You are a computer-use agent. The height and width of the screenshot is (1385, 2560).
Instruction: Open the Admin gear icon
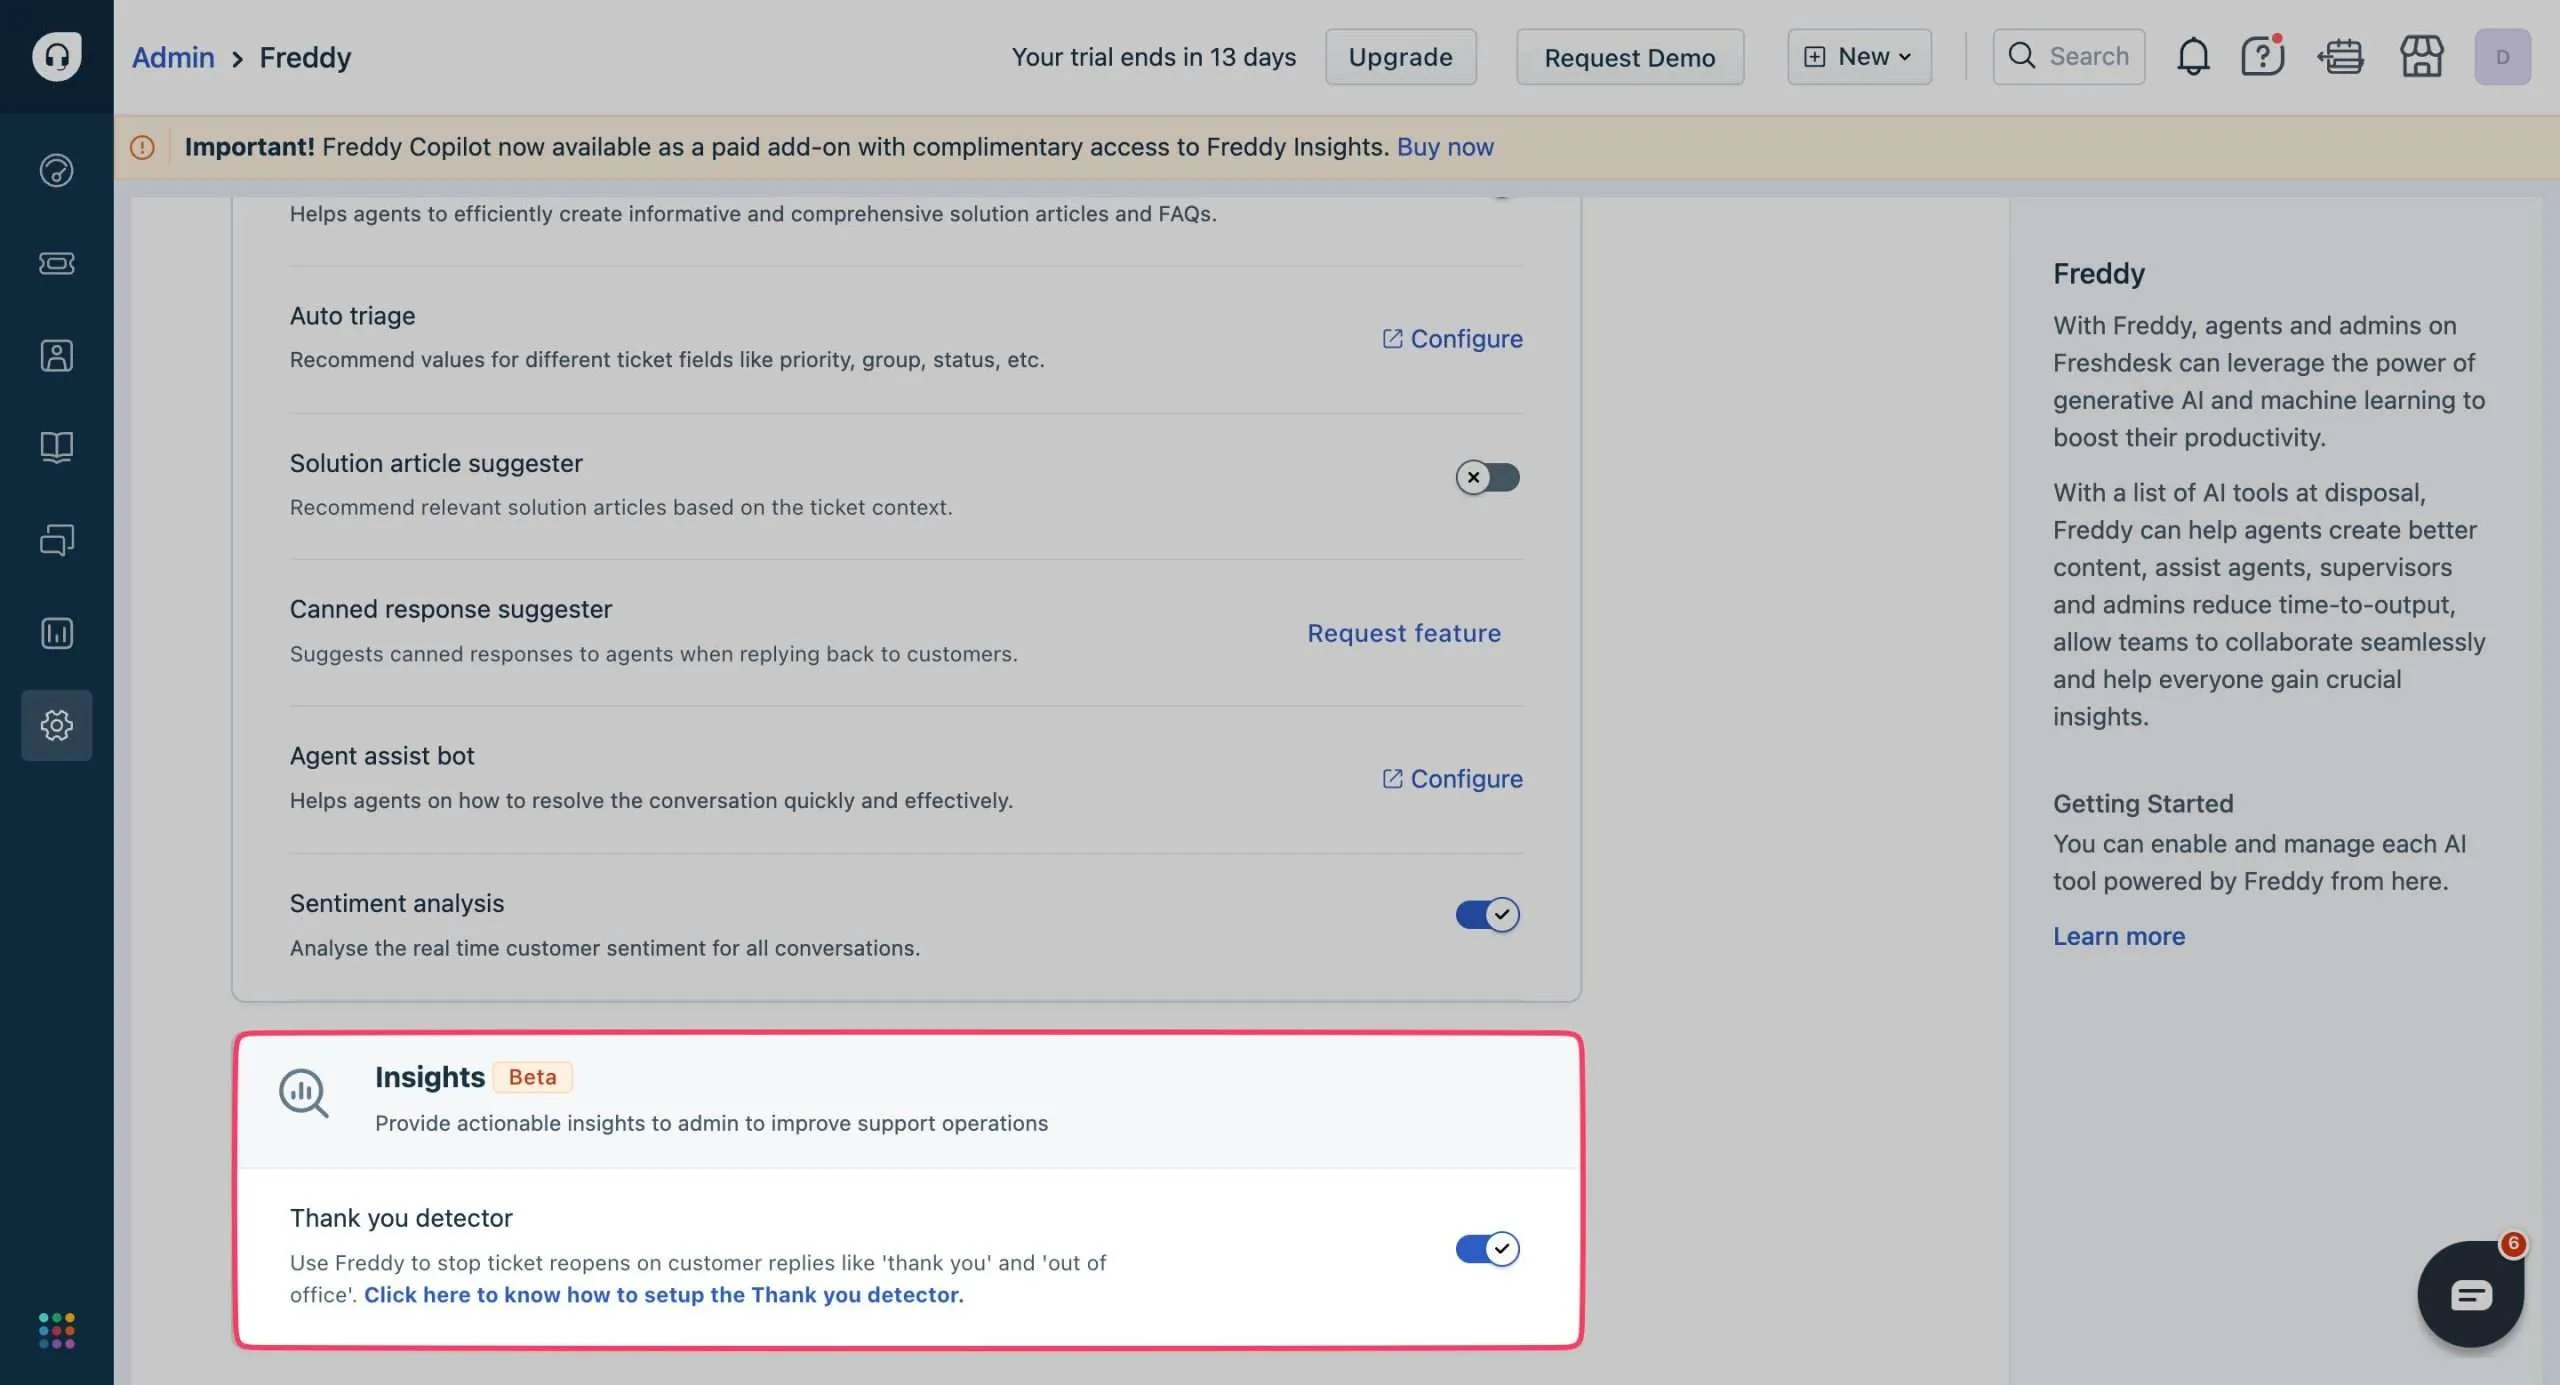(x=56, y=725)
